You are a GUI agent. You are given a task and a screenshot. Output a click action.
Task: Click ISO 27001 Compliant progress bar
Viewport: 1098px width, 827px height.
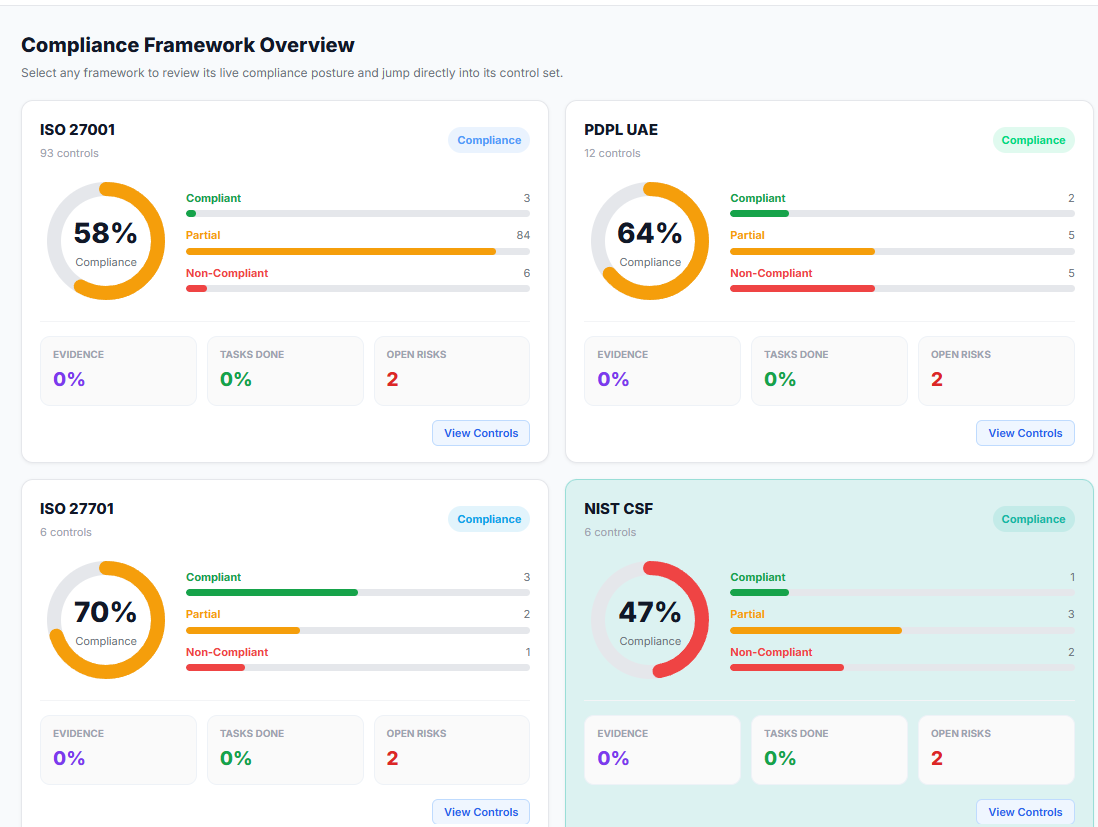(x=358, y=214)
